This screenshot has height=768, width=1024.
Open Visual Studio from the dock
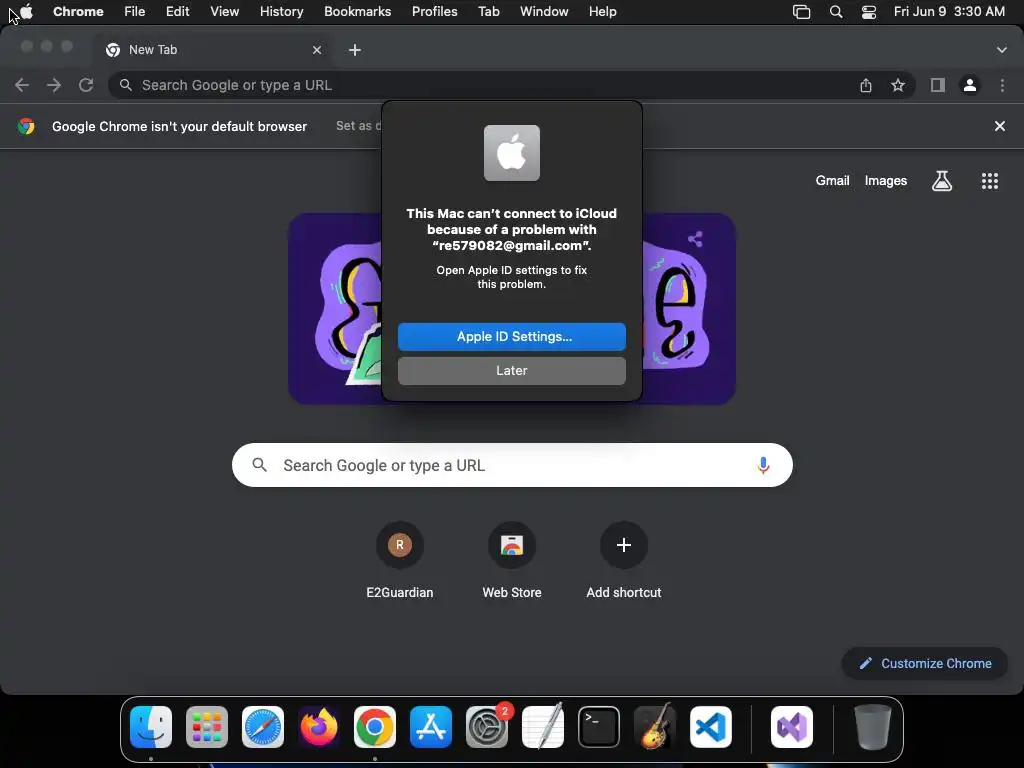click(x=792, y=727)
